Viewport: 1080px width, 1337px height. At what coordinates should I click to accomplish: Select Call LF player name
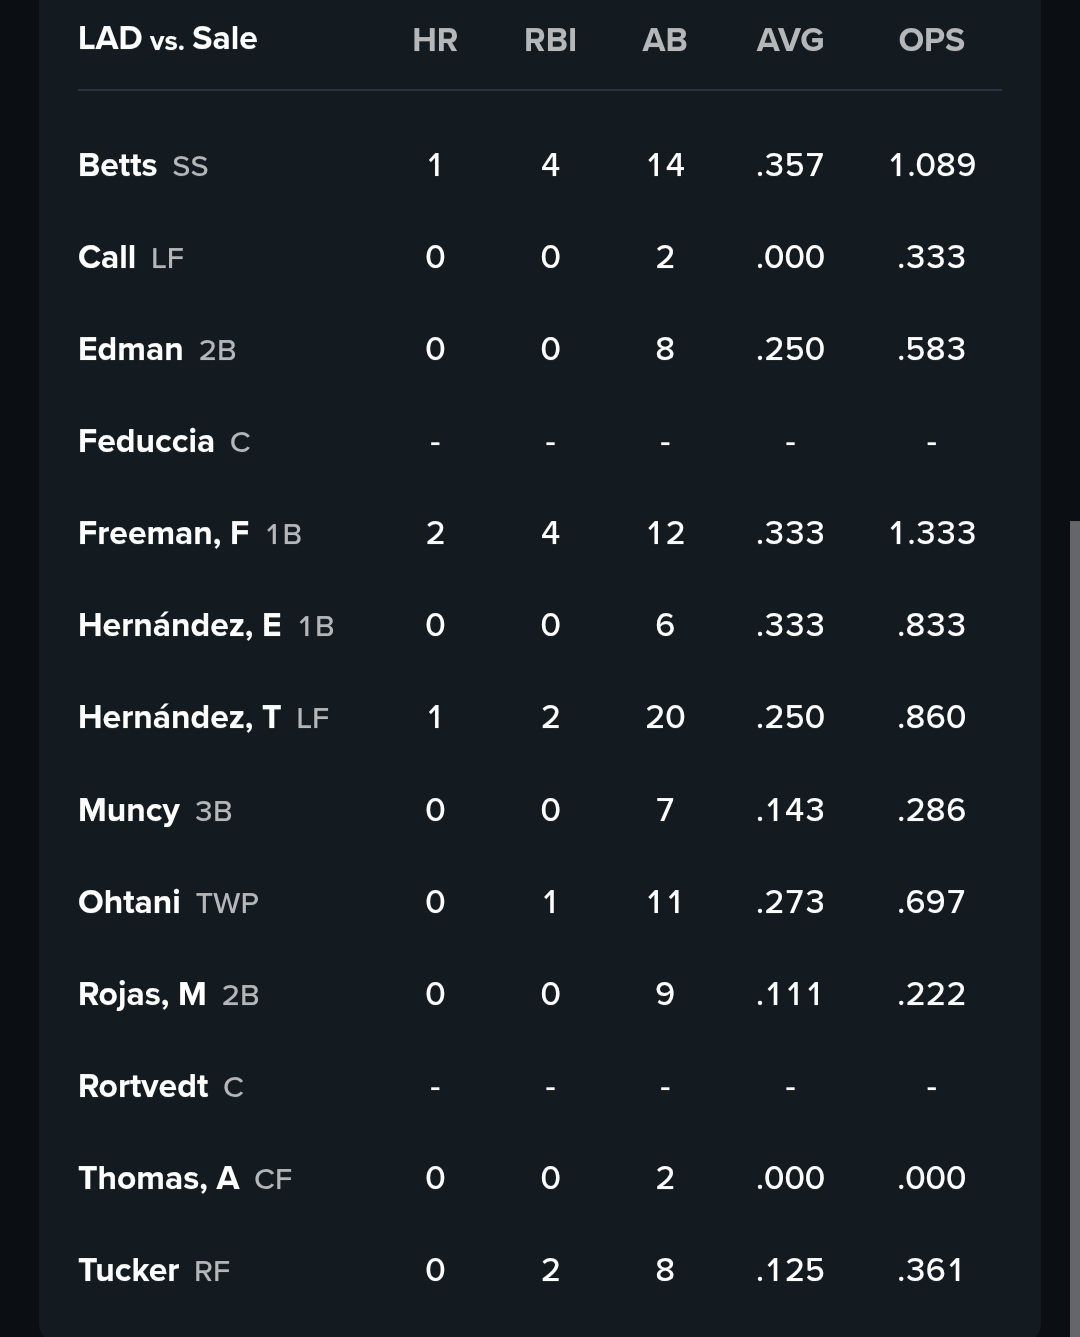[131, 257]
